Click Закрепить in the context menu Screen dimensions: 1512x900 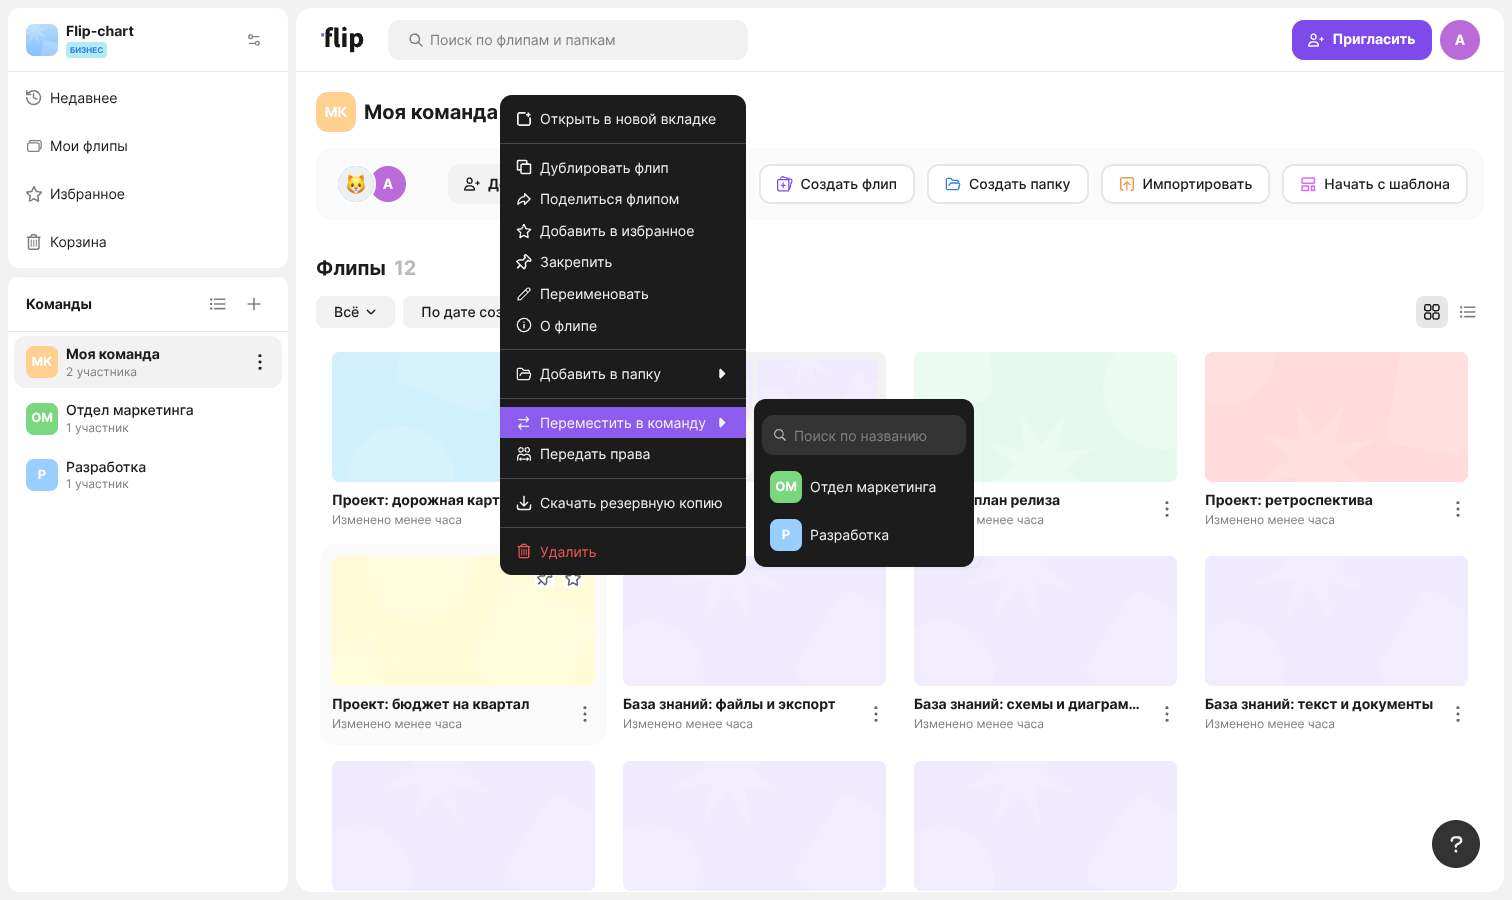coord(623,262)
